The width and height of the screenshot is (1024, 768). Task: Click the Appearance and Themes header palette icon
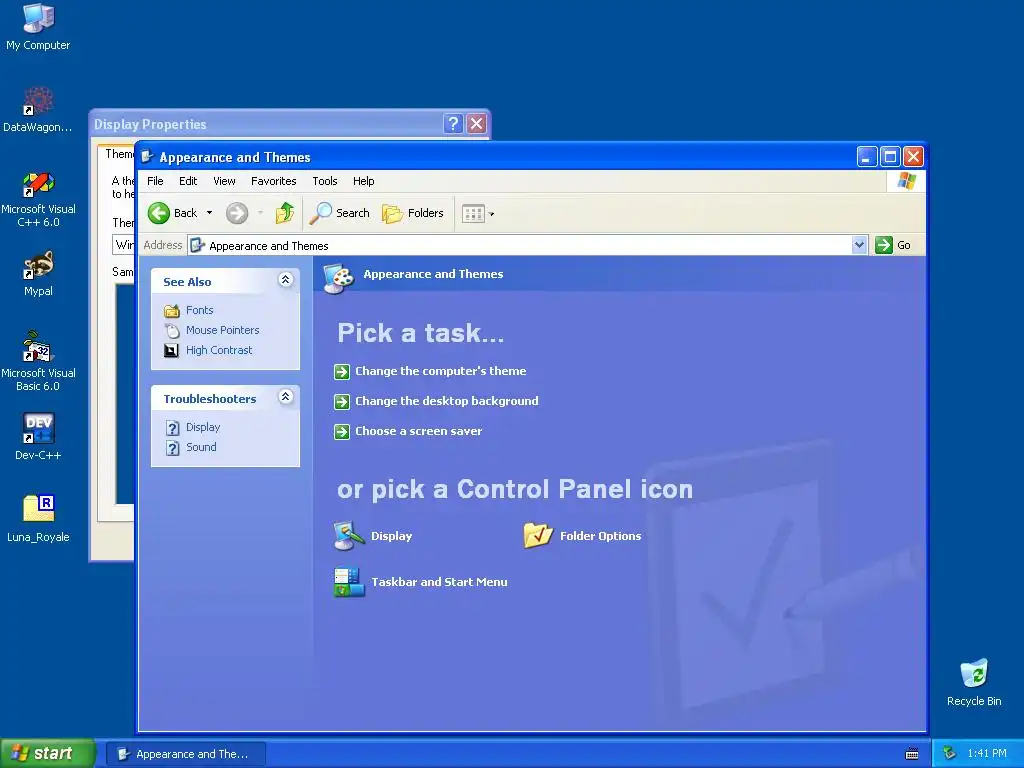tap(339, 278)
